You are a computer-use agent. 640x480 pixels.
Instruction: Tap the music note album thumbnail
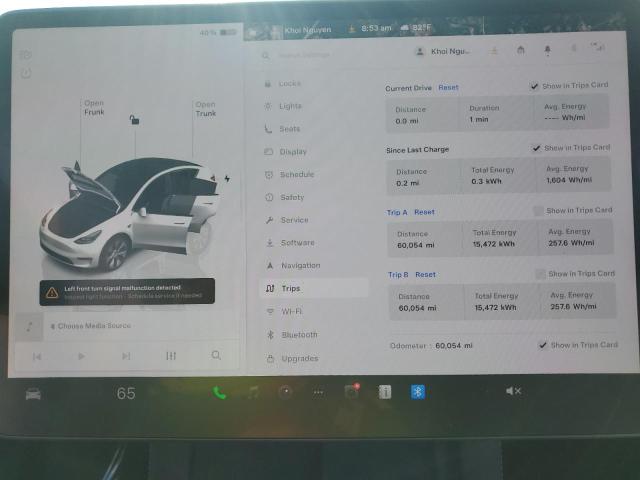29,327
